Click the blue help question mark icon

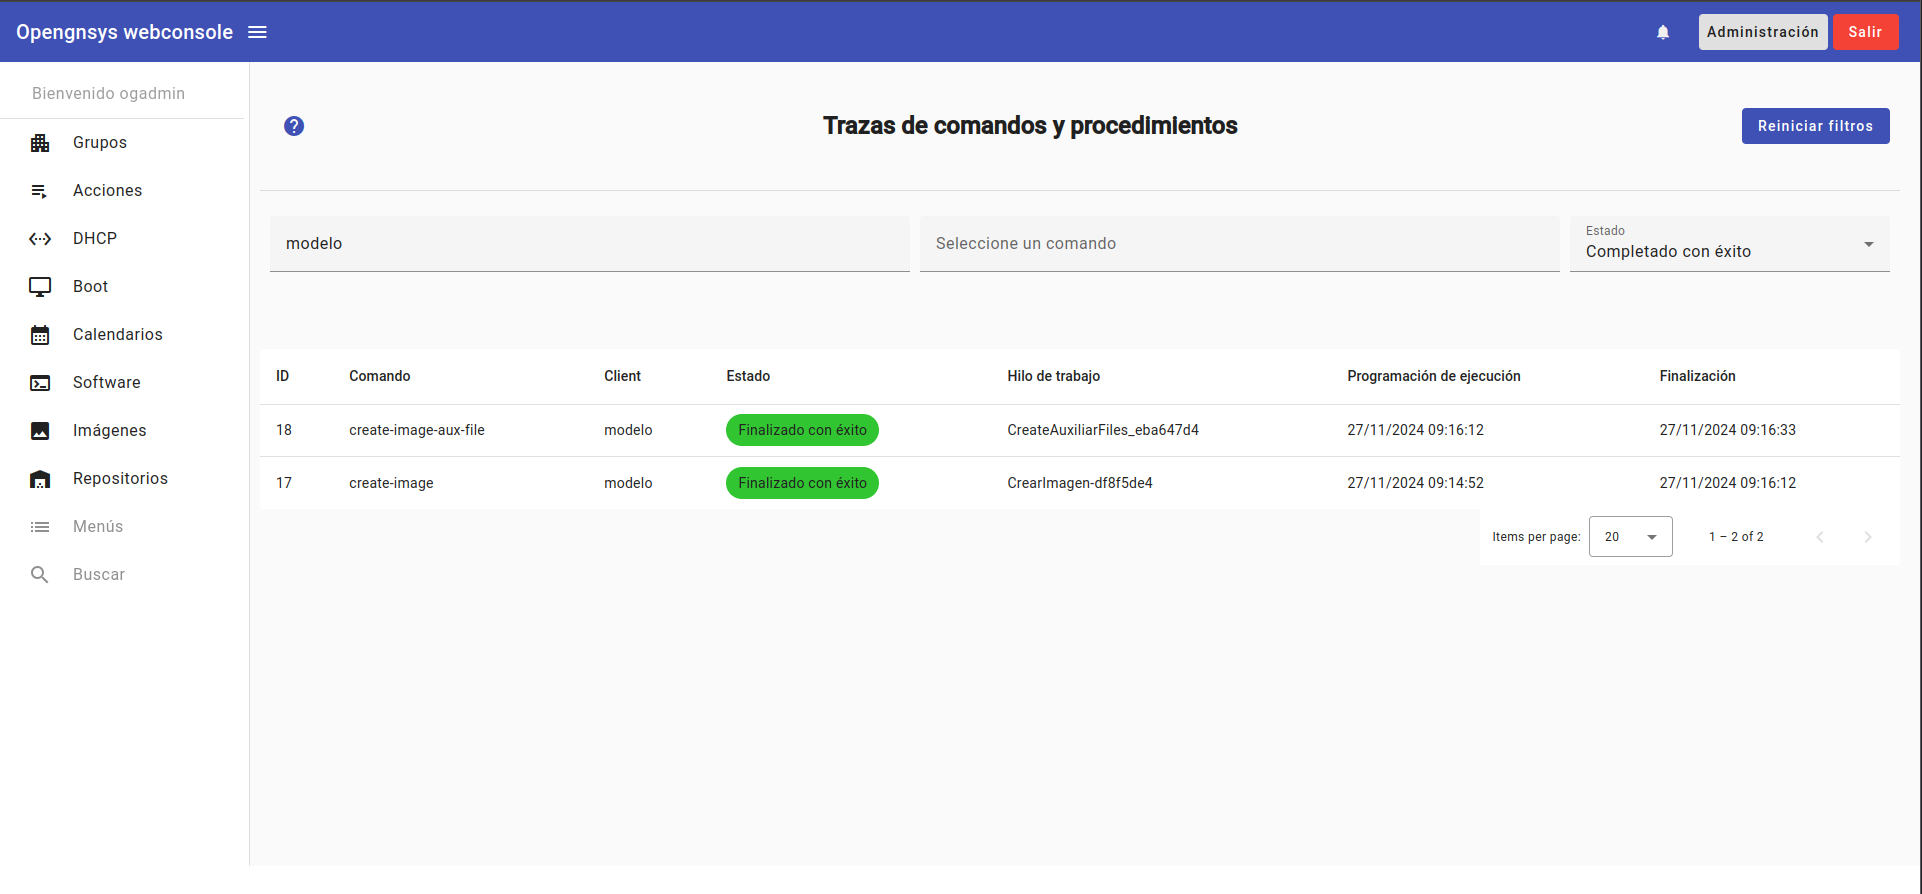point(294,126)
